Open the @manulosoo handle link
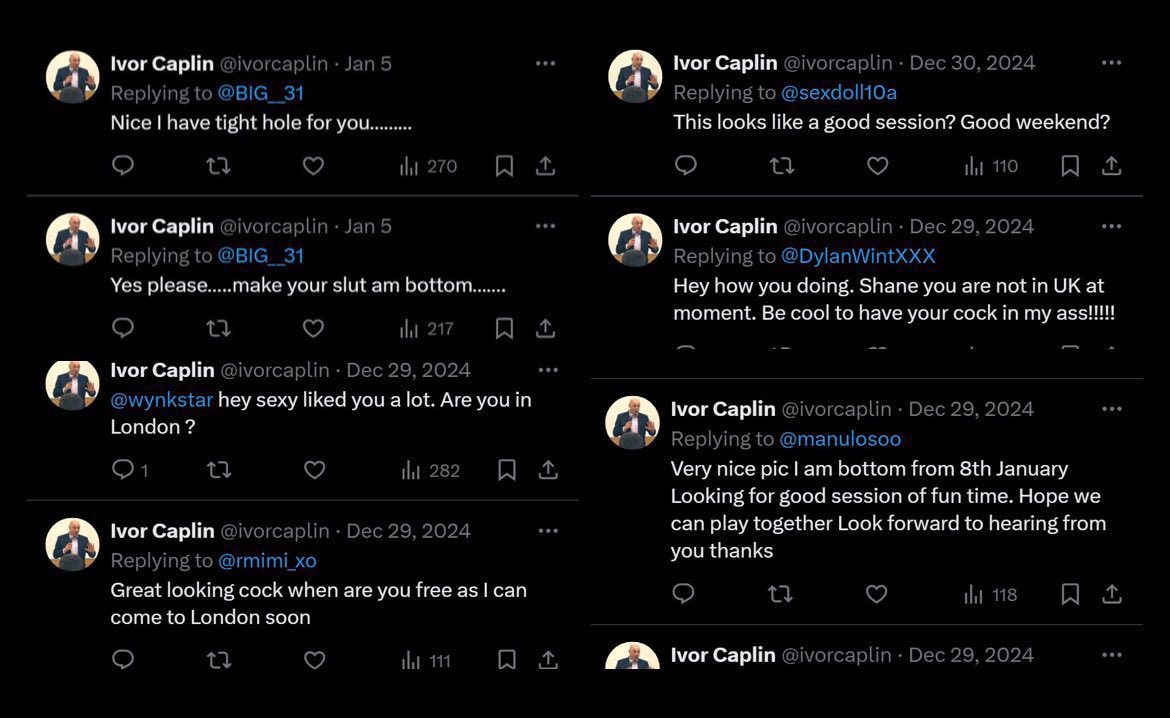This screenshot has width=1170, height=718. [x=840, y=439]
